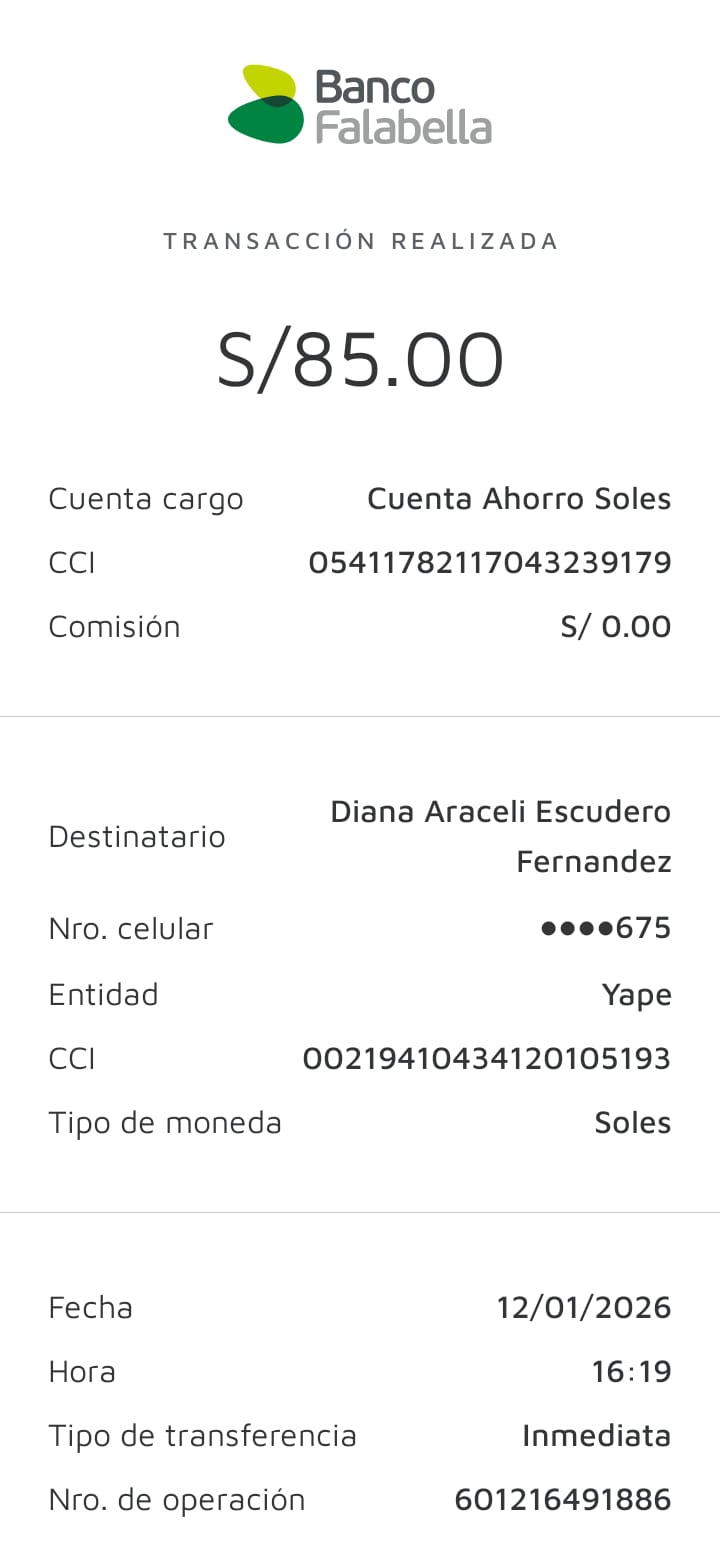Tap the masked phone number ending 675
Image resolution: width=720 pixels, height=1561 pixels.
[605, 928]
